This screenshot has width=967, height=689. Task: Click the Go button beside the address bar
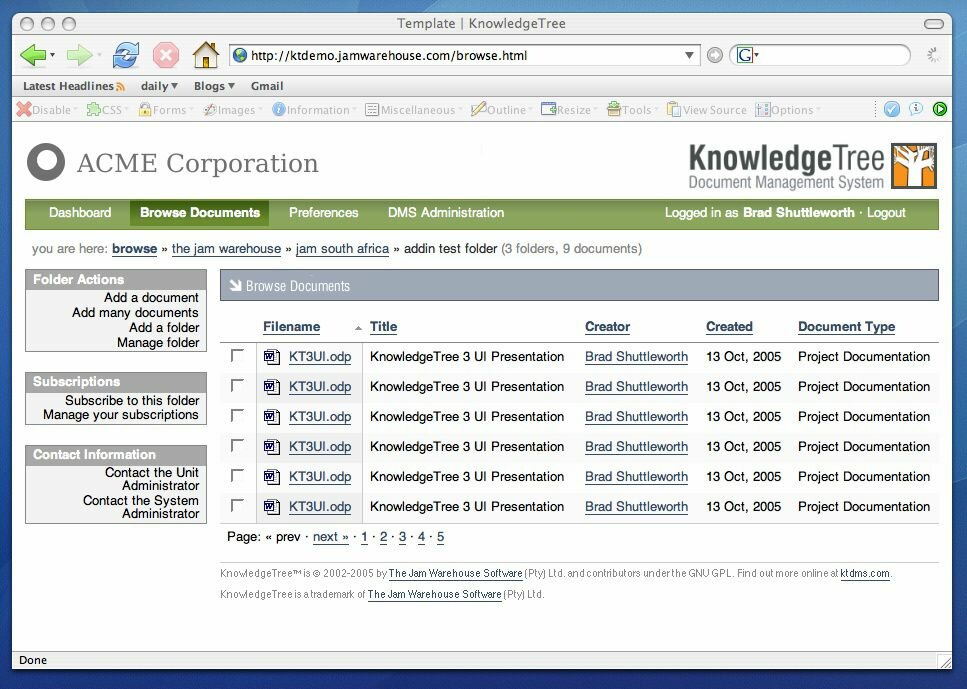tap(714, 56)
